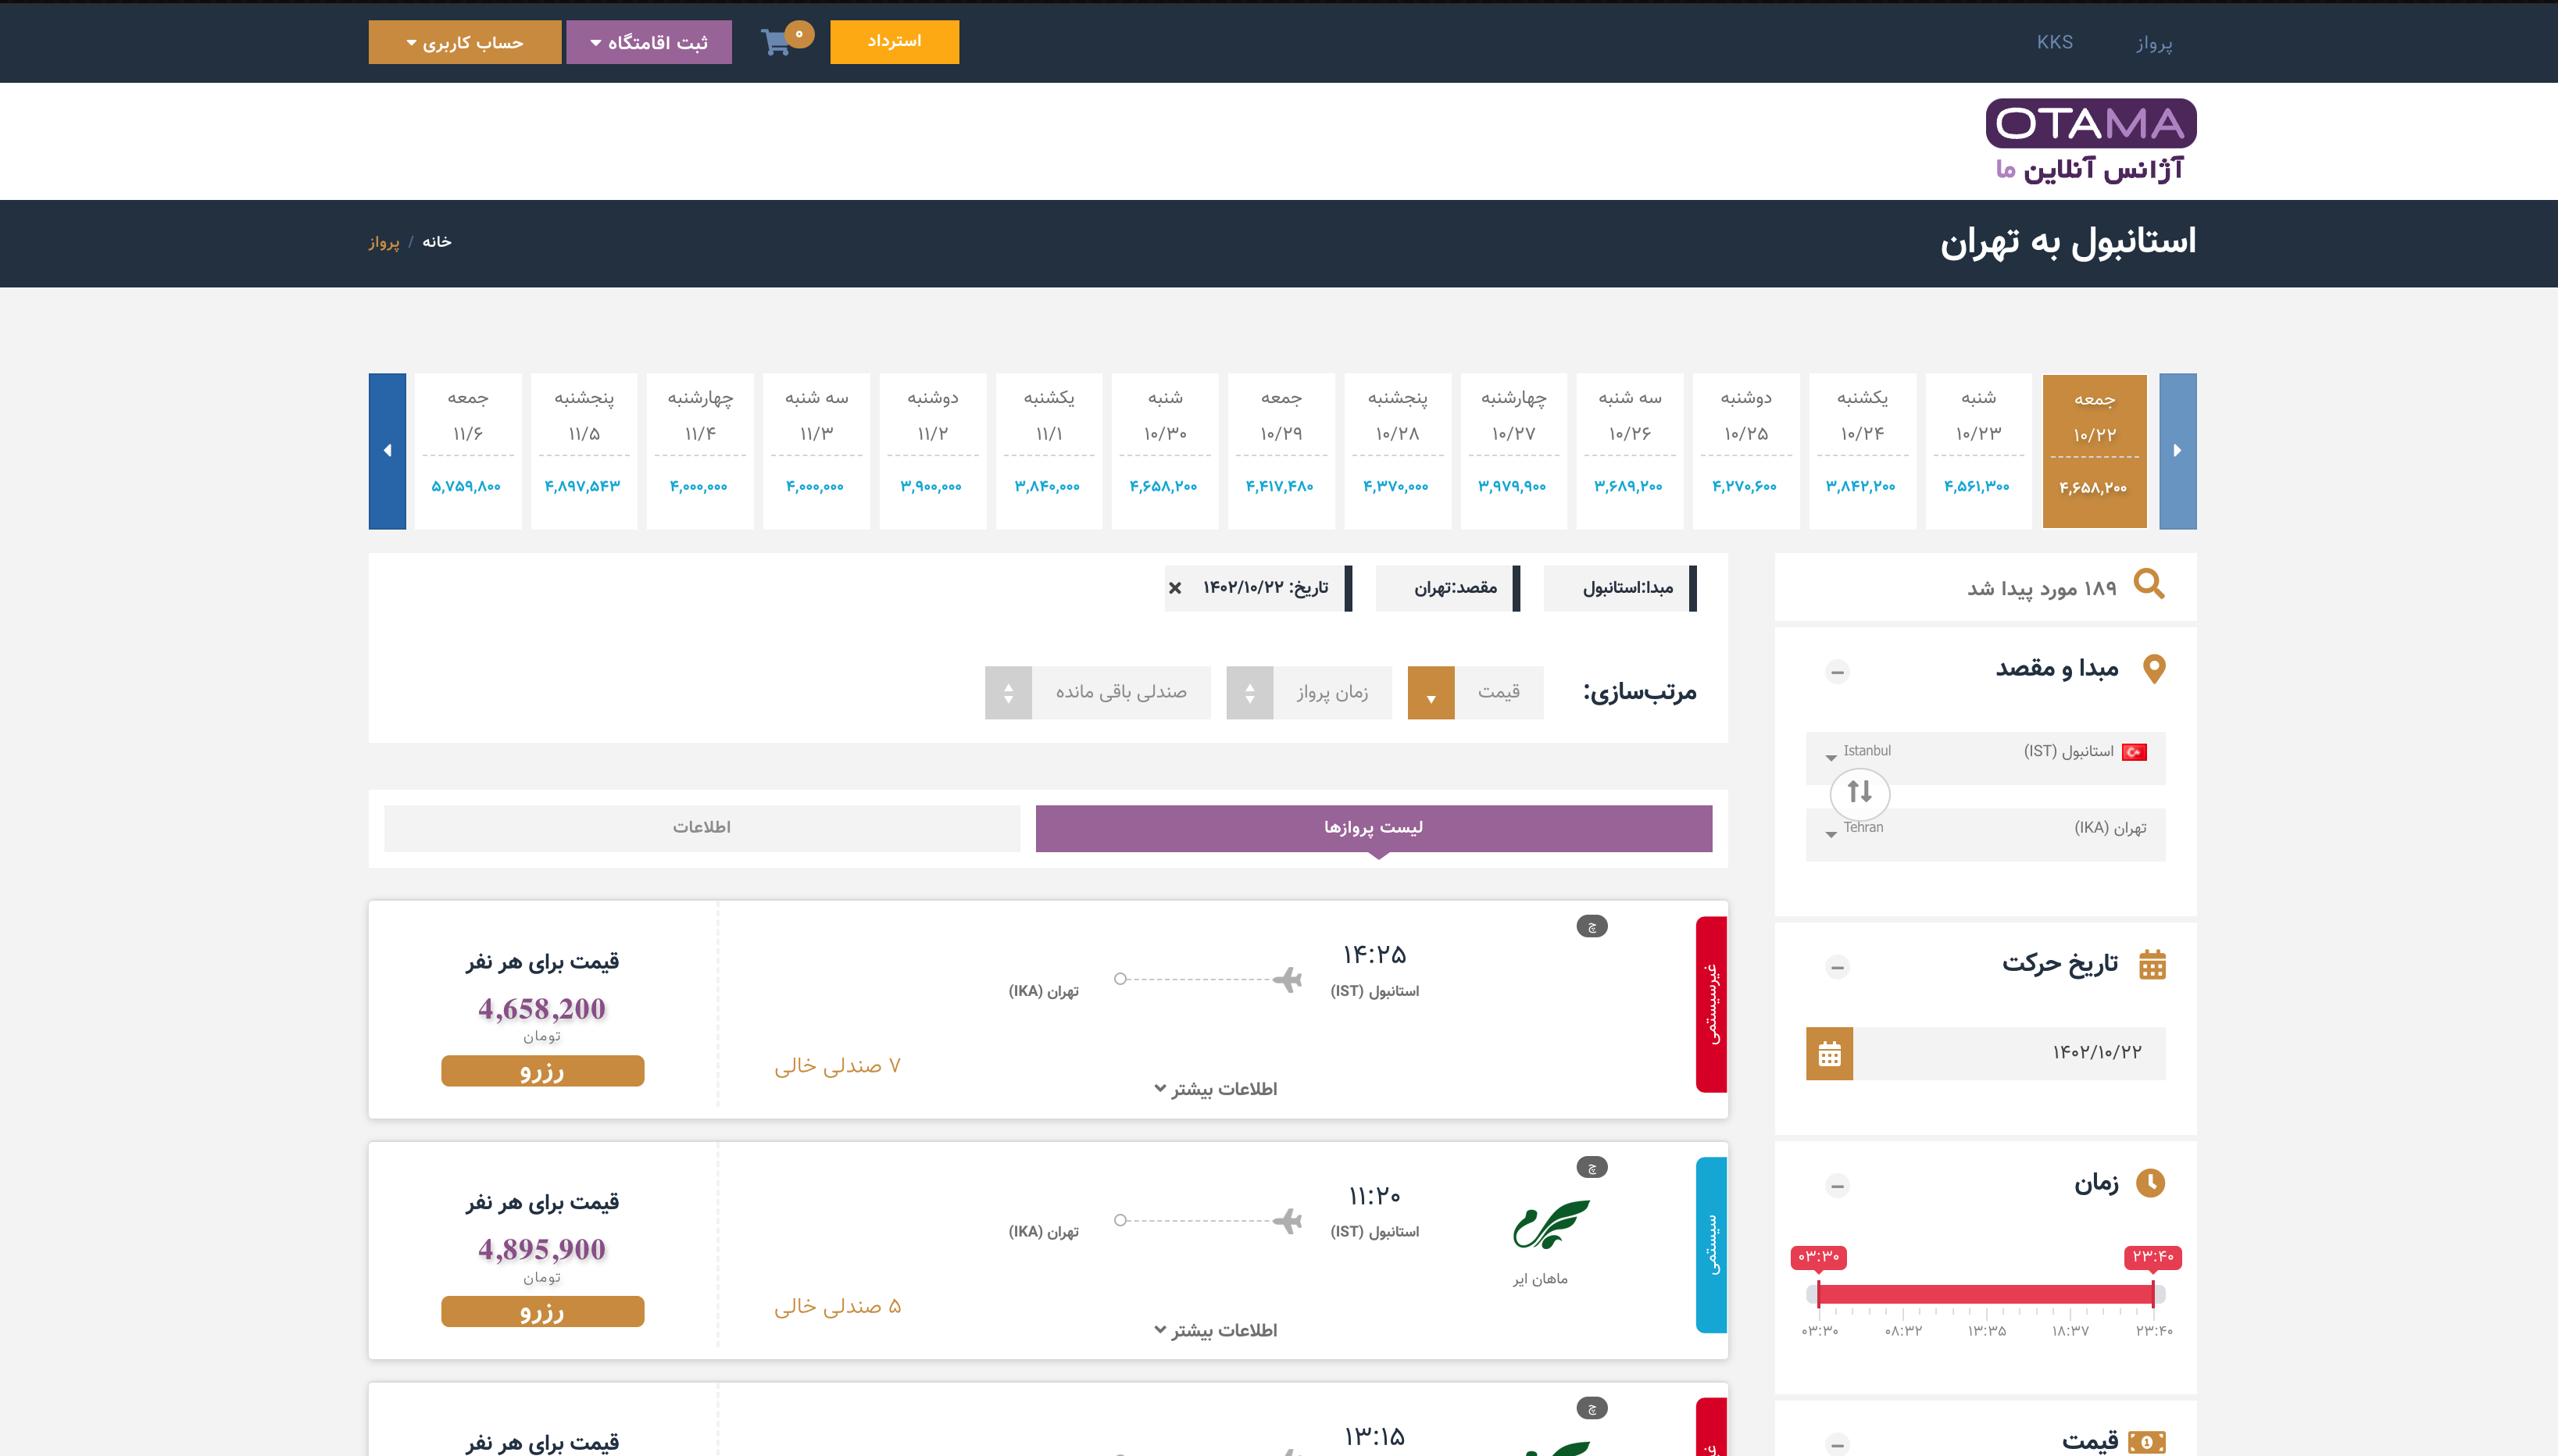Open the shopping cart icon
The image size is (2558, 1456).
777,43
